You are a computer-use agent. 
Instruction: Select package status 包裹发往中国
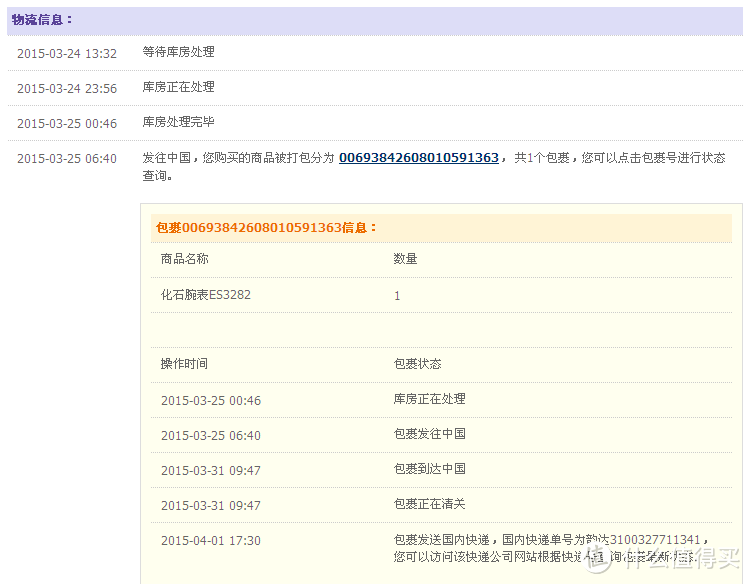coord(429,433)
